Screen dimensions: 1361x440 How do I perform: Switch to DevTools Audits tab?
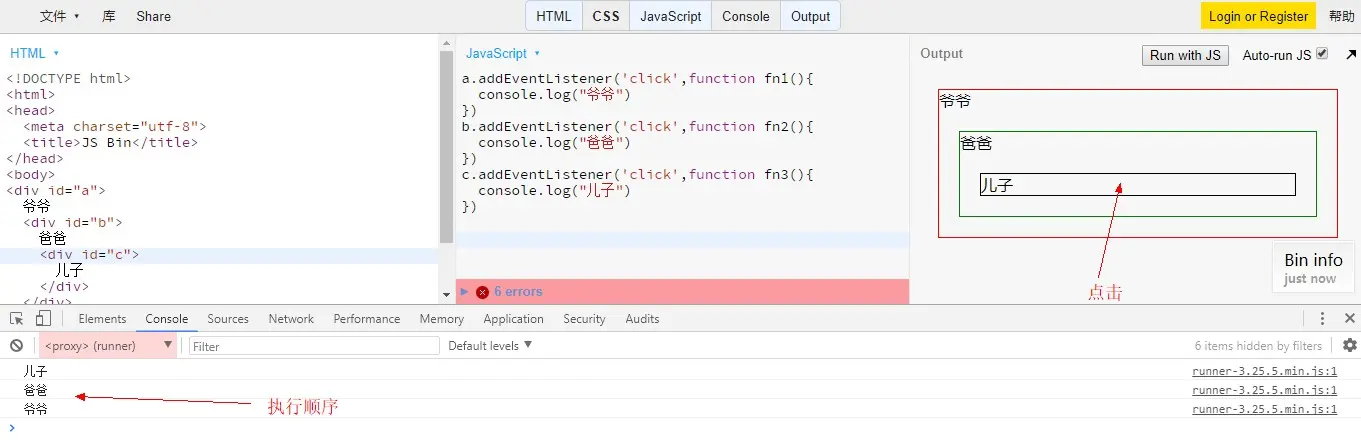click(x=642, y=319)
